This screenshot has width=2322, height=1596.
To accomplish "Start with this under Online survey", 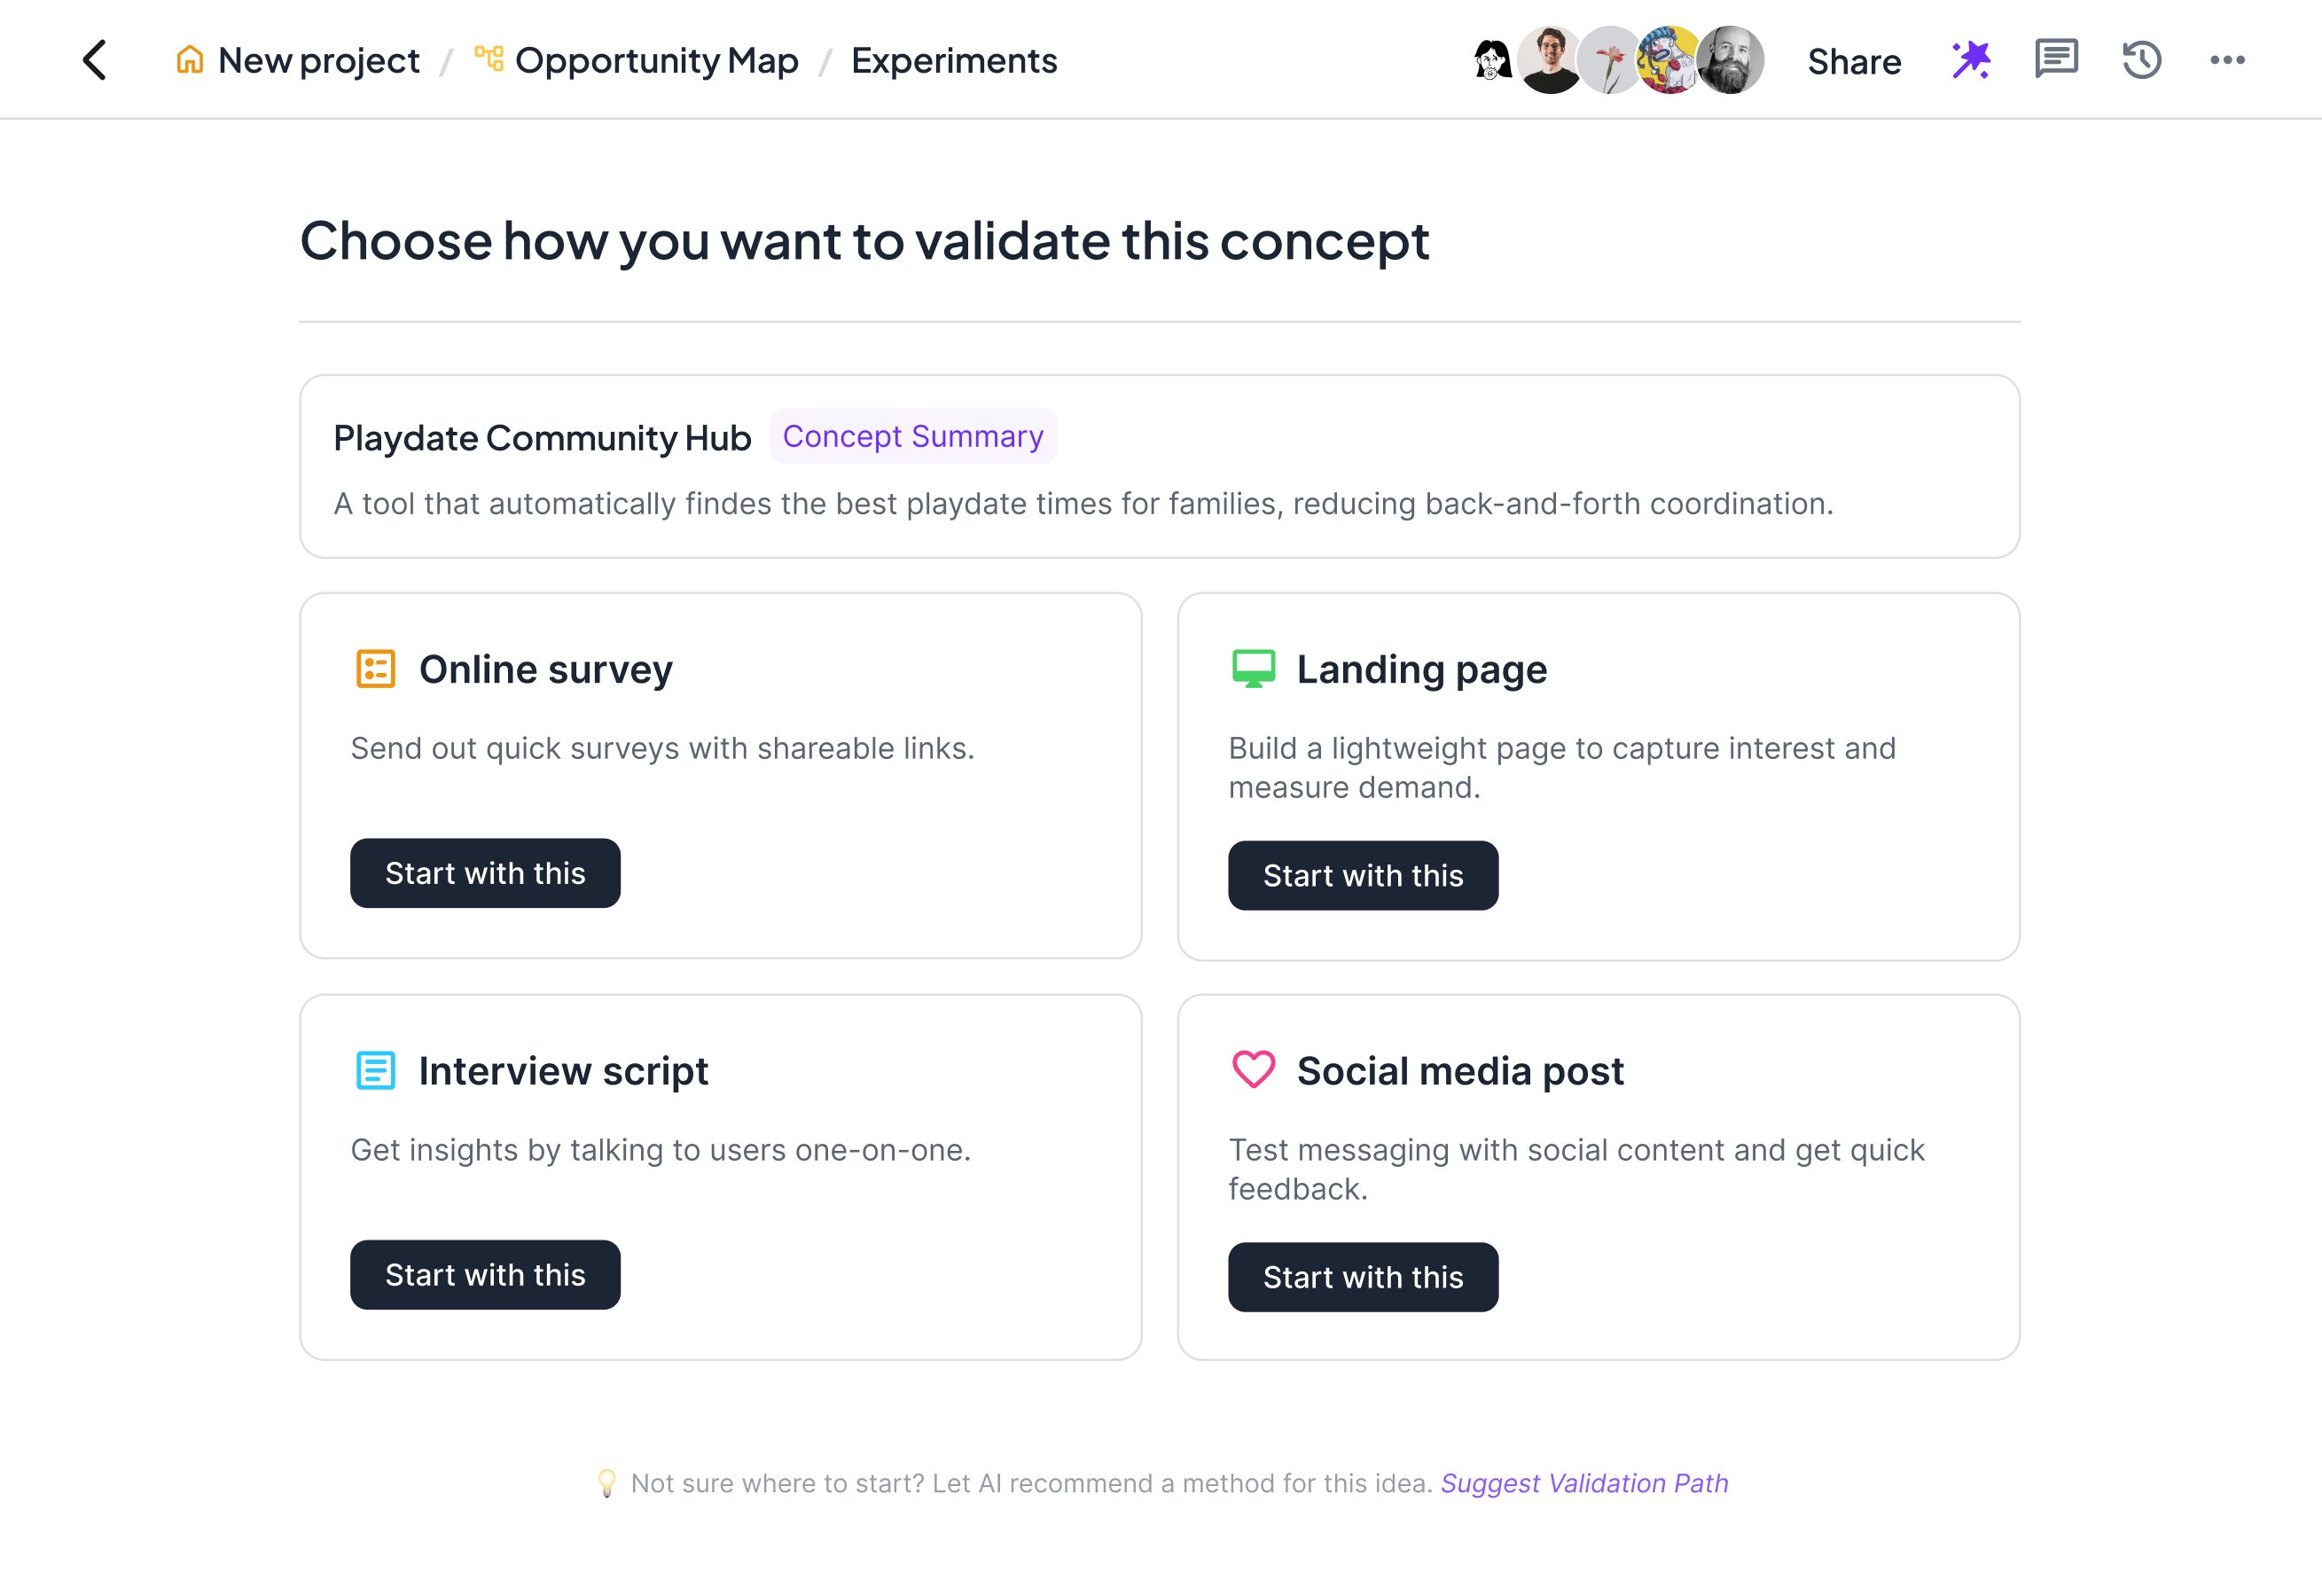I will pos(485,873).
